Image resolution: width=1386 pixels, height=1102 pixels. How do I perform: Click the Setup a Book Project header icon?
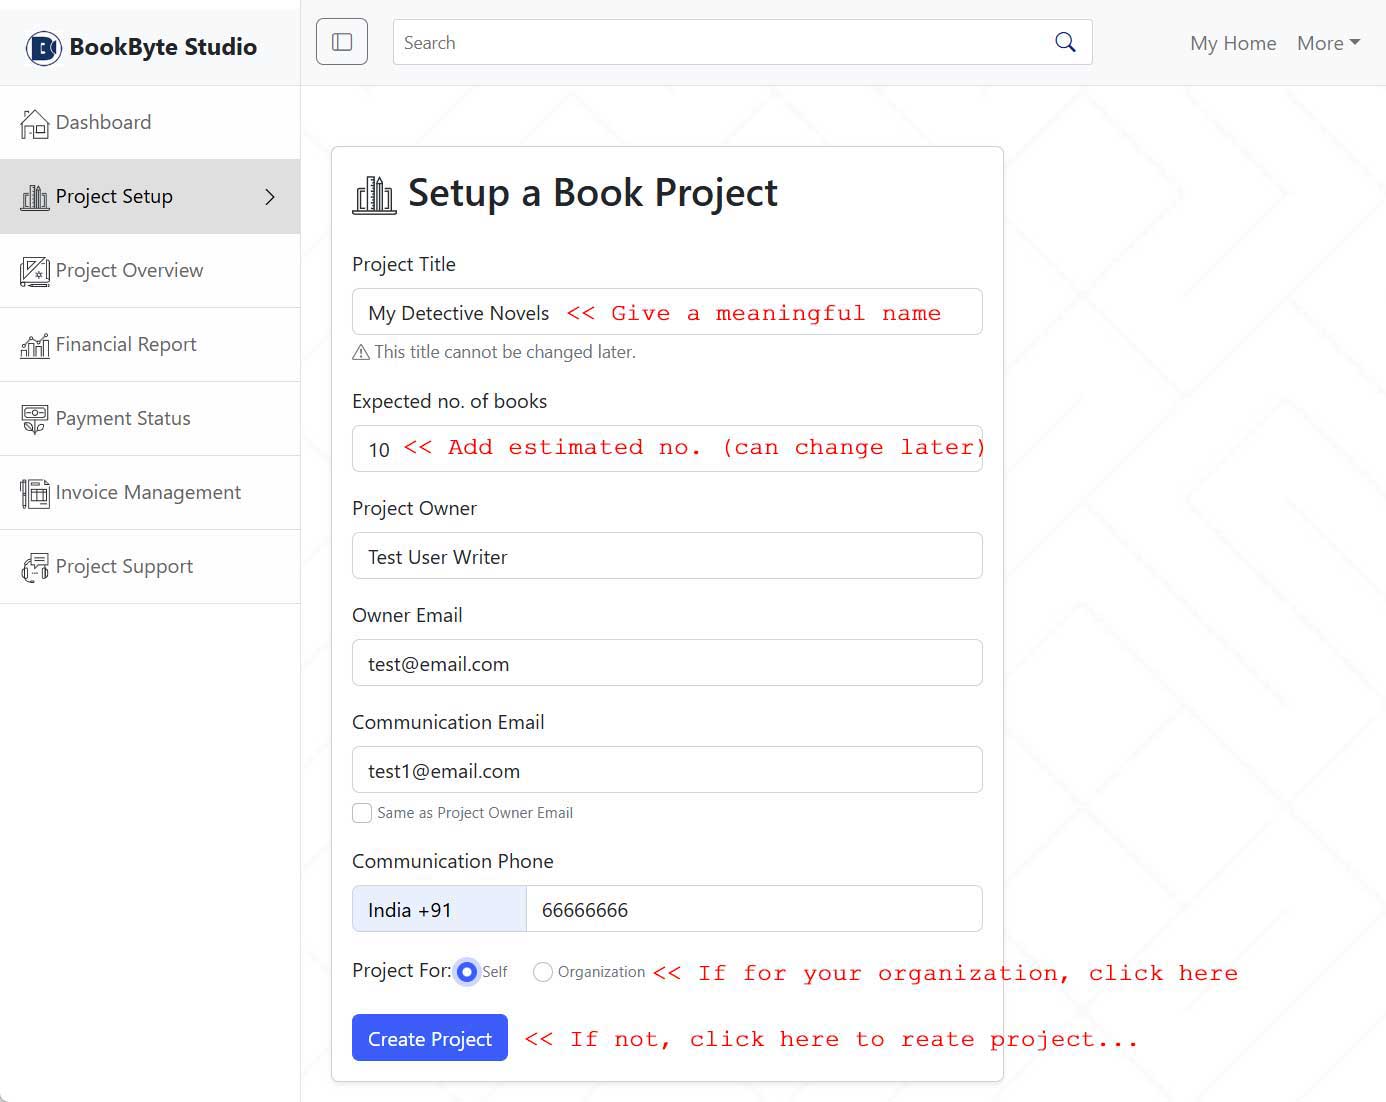click(x=374, y=193)
